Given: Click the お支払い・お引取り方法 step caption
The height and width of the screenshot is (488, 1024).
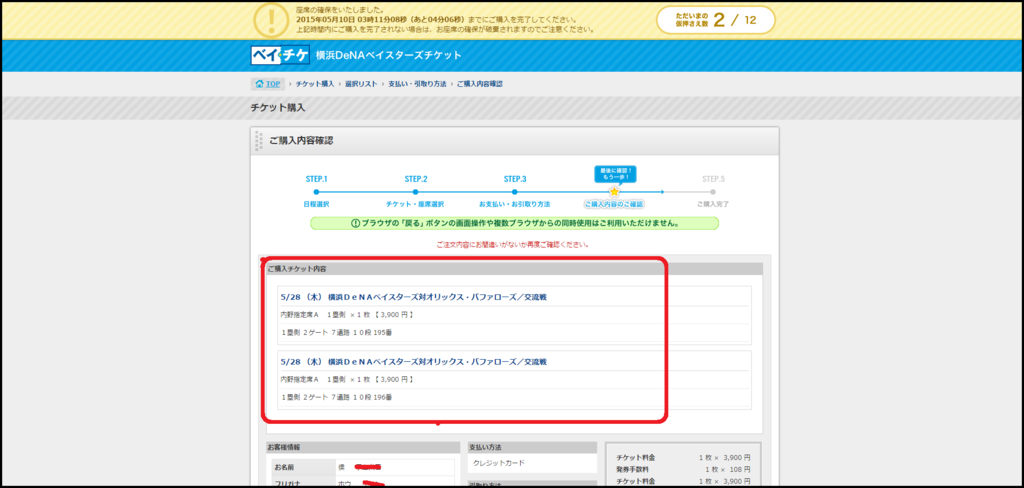Looking at the screenshot, I should [x=515, y=204].
